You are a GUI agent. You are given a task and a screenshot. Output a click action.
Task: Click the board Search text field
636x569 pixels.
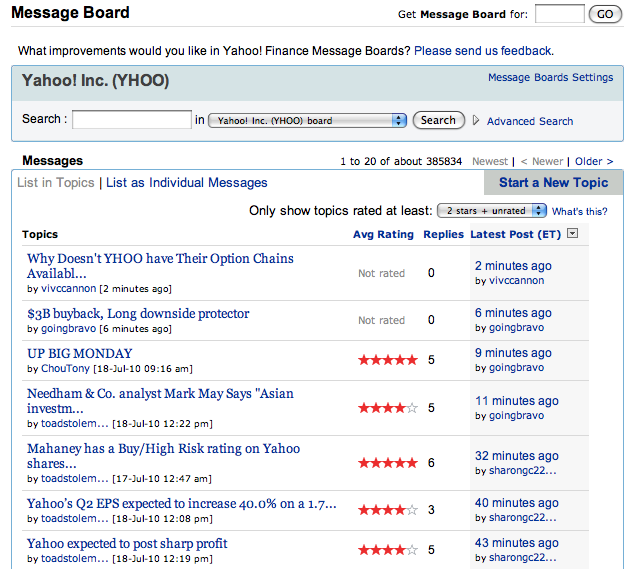pyautogui.click(x=132, y=119)
